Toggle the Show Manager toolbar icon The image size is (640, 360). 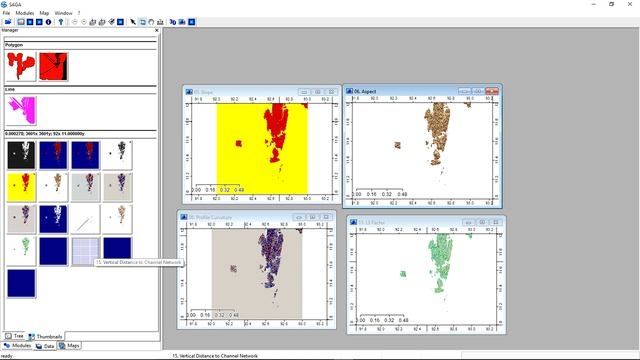tap(21, 22)
